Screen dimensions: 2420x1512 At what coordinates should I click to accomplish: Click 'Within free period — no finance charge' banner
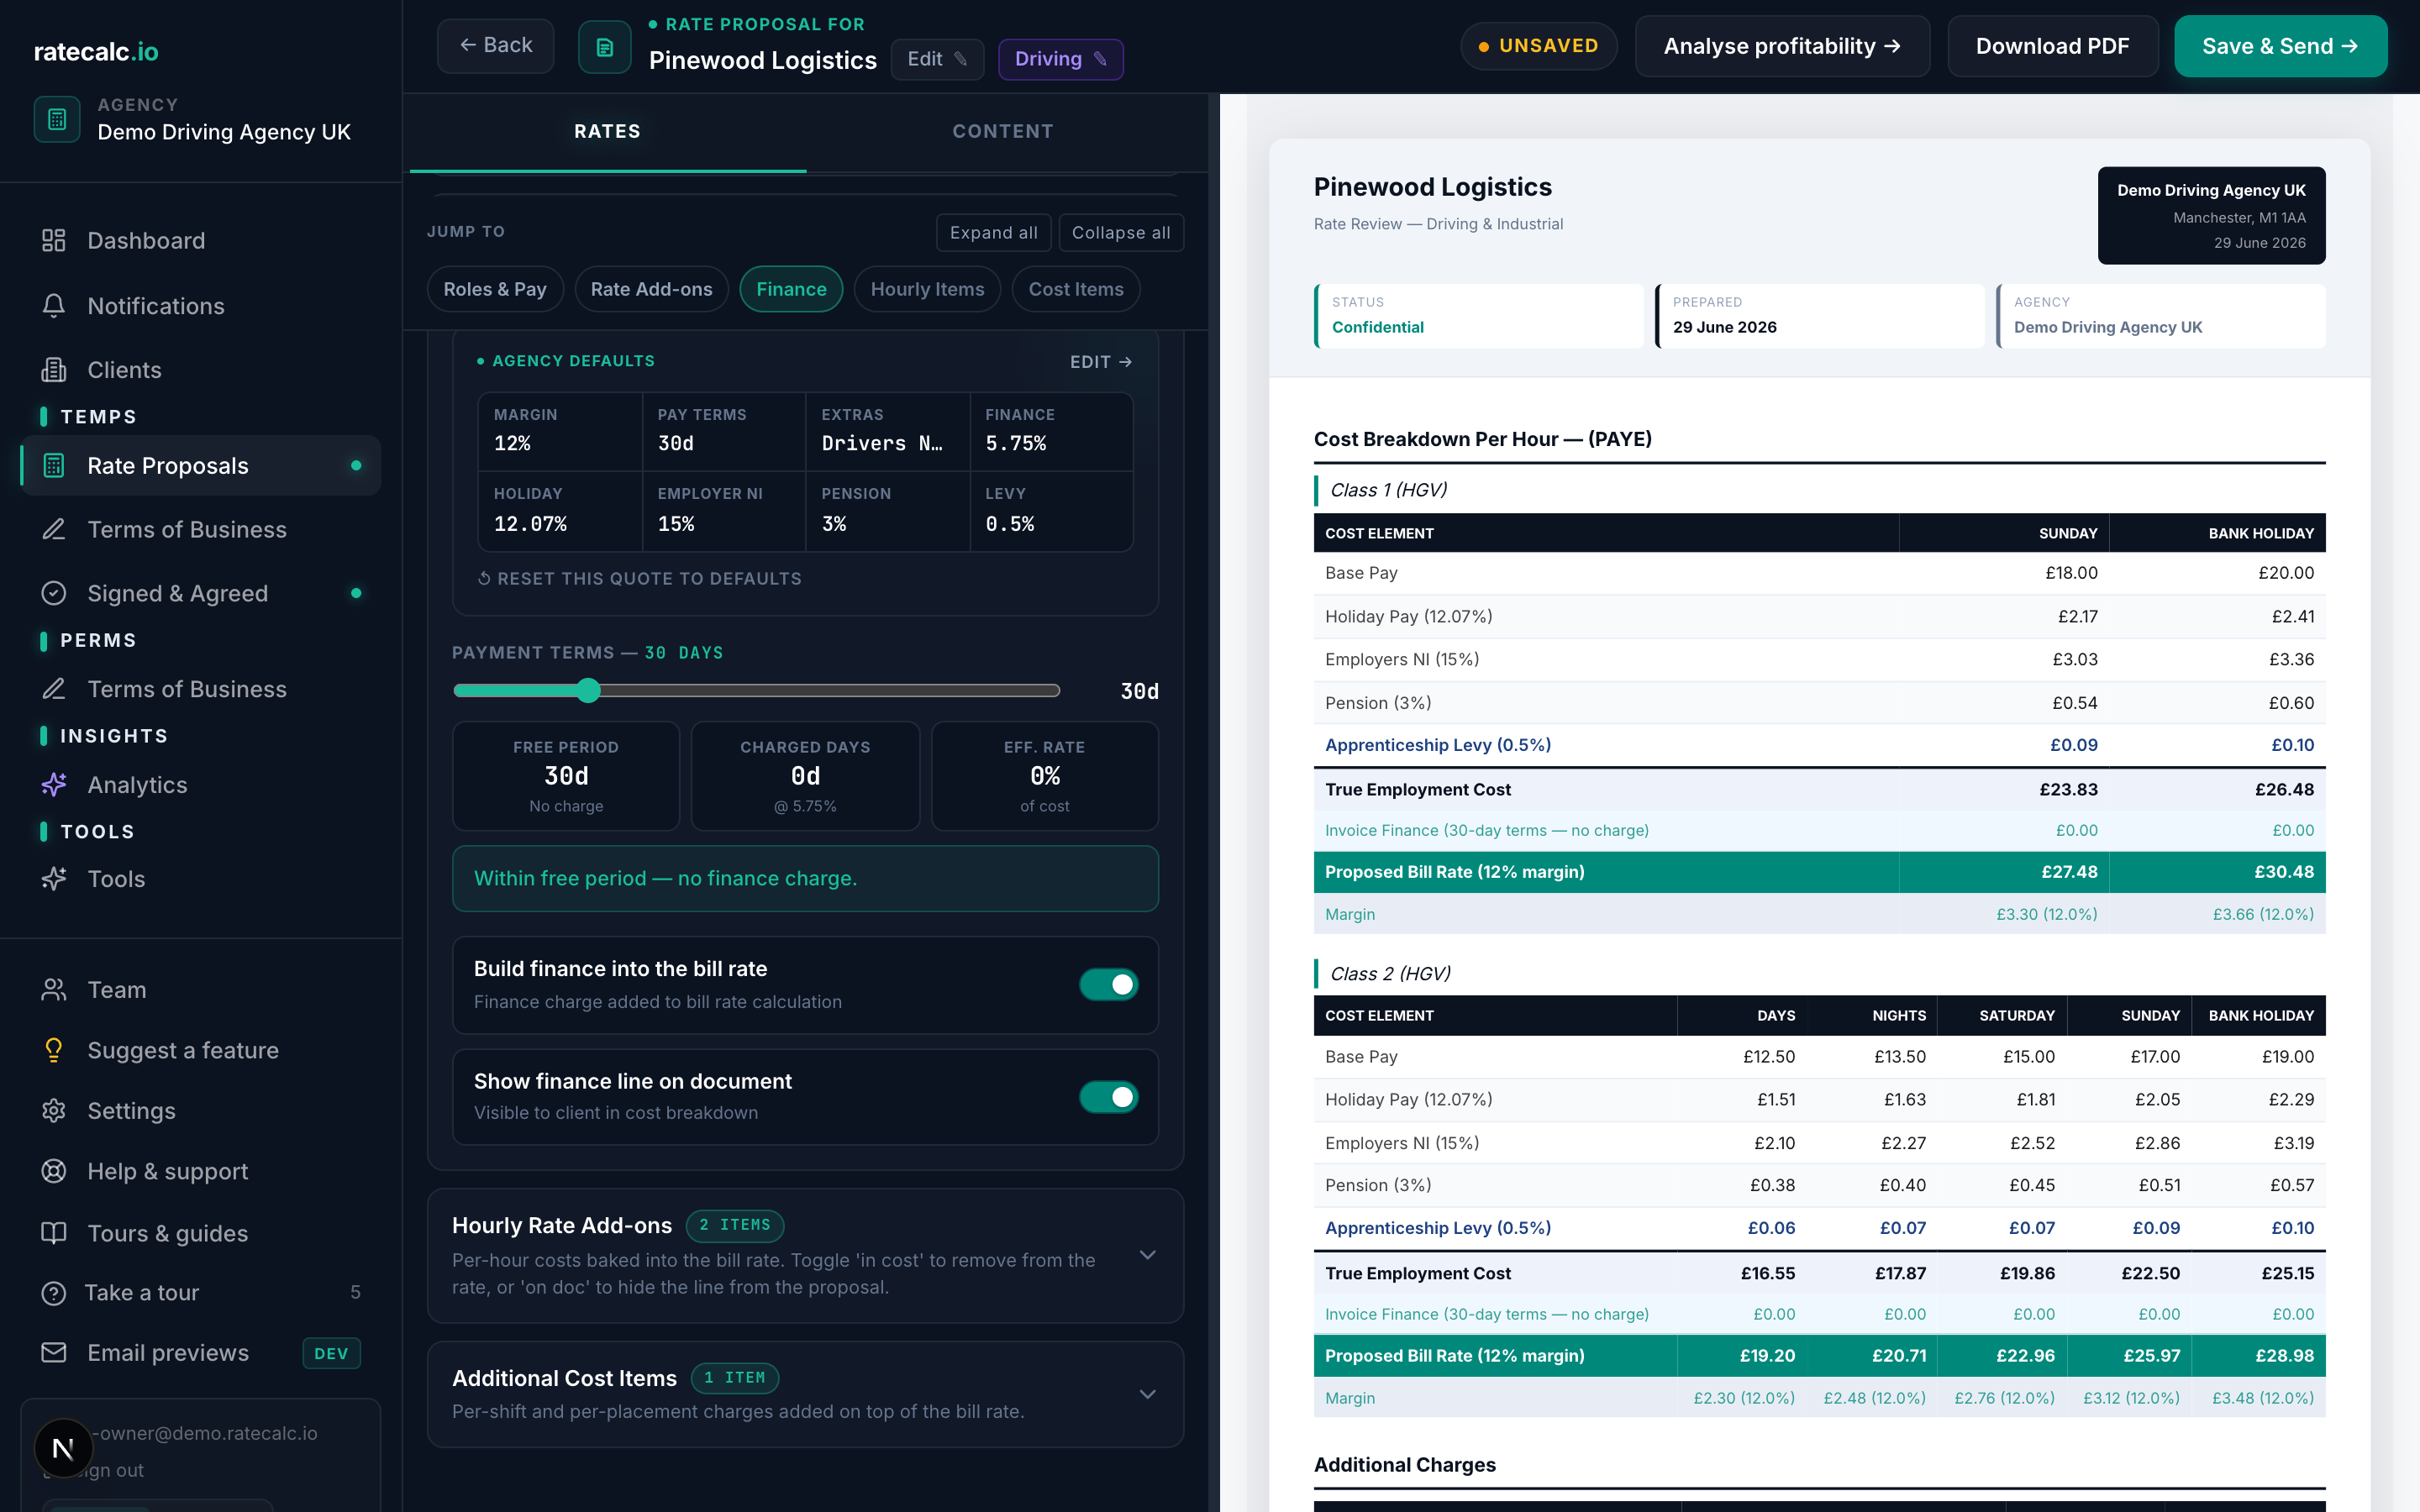point(805,878)
